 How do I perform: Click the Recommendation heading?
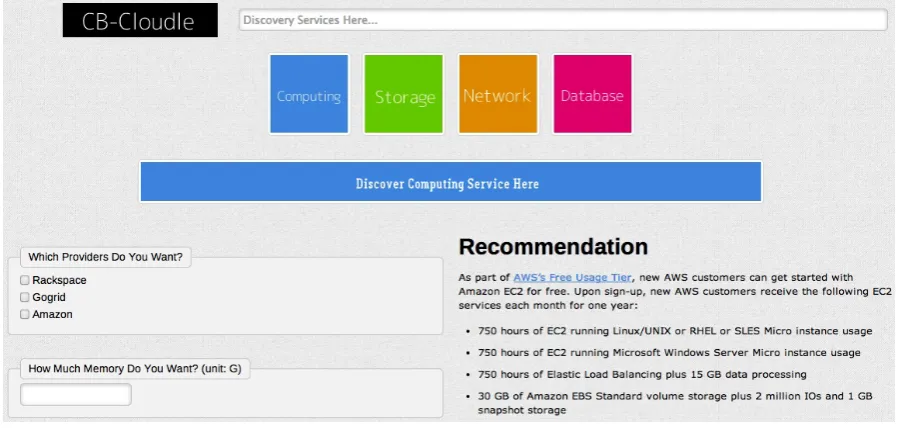click(553, 247)
